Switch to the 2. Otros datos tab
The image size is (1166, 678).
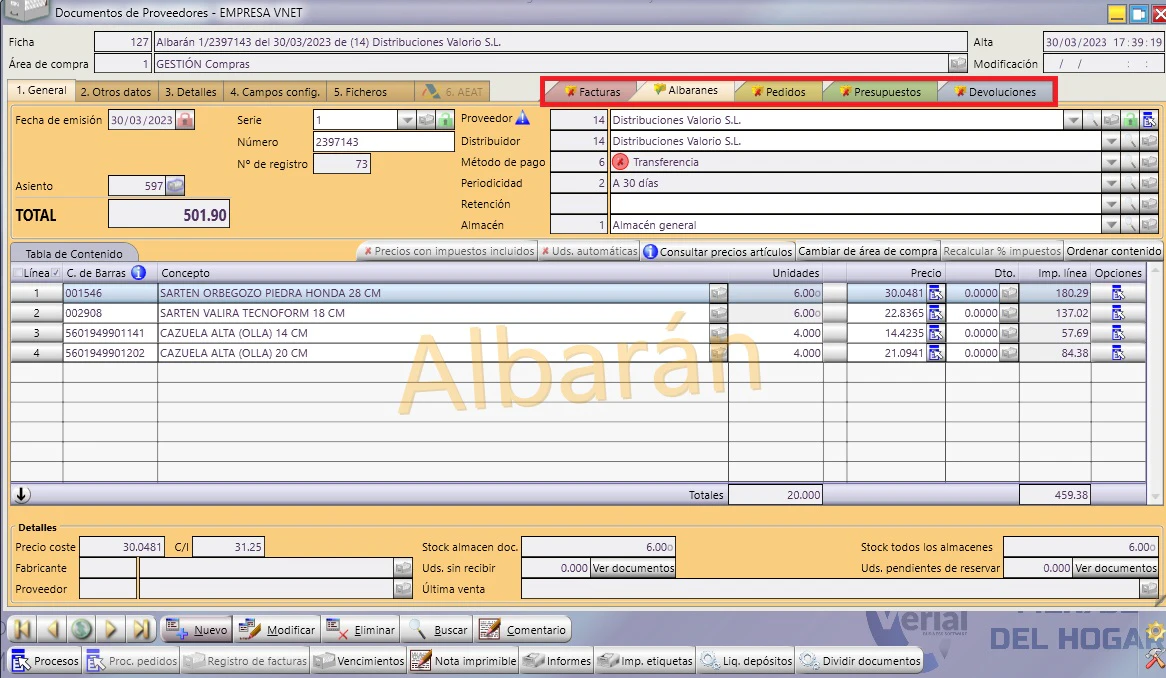116,91
